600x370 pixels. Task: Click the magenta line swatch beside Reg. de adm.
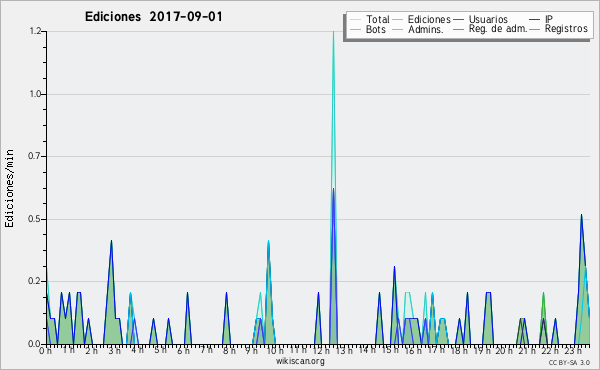[458, 29]
